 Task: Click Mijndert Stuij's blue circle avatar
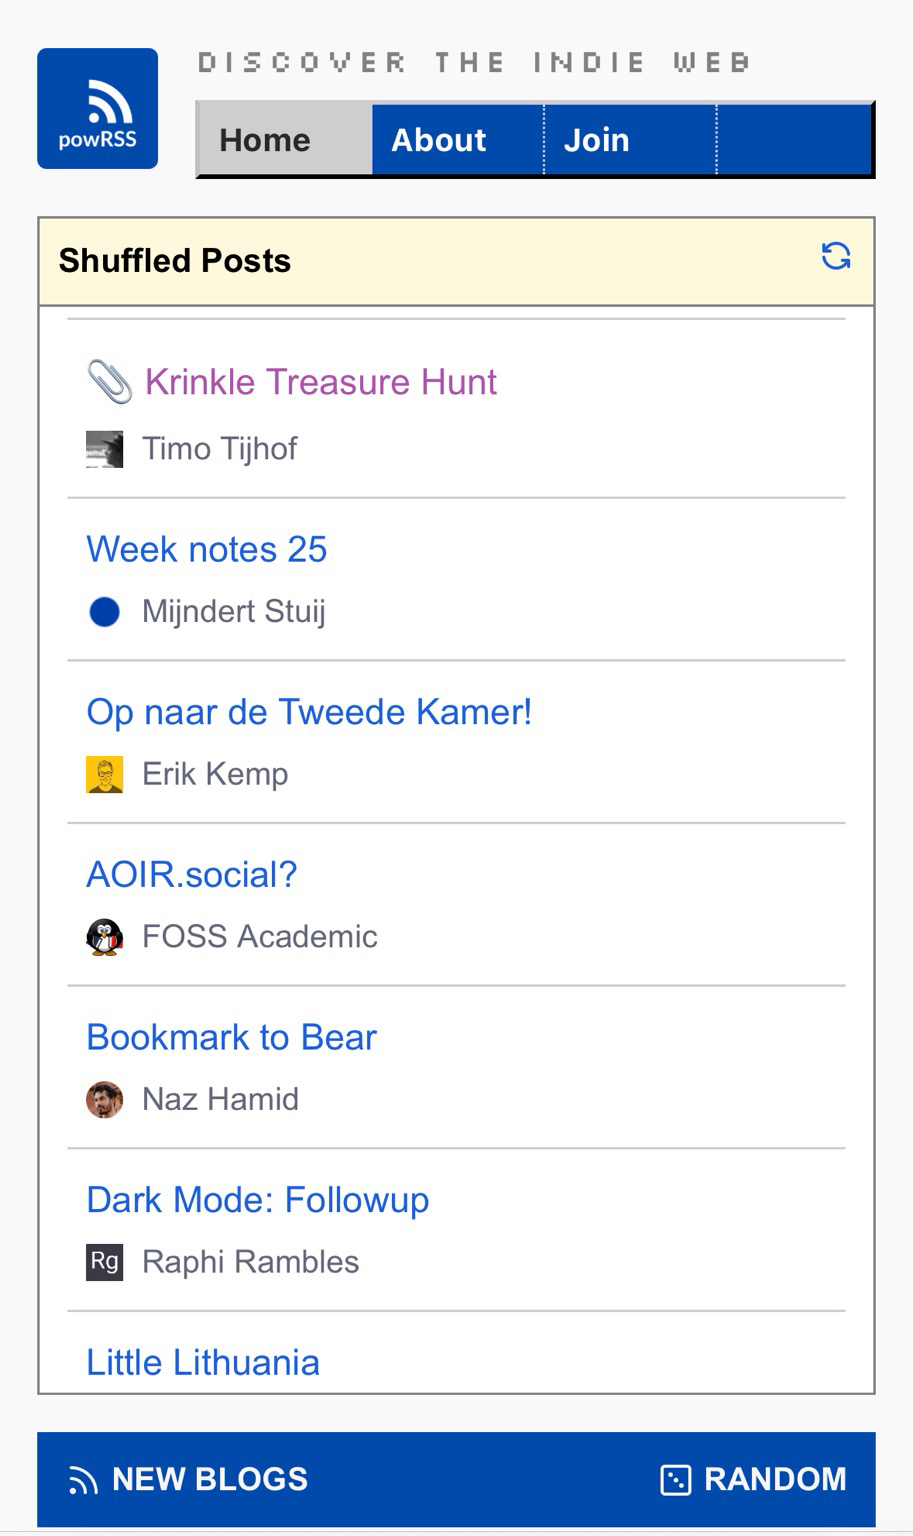tap(105, 612)
